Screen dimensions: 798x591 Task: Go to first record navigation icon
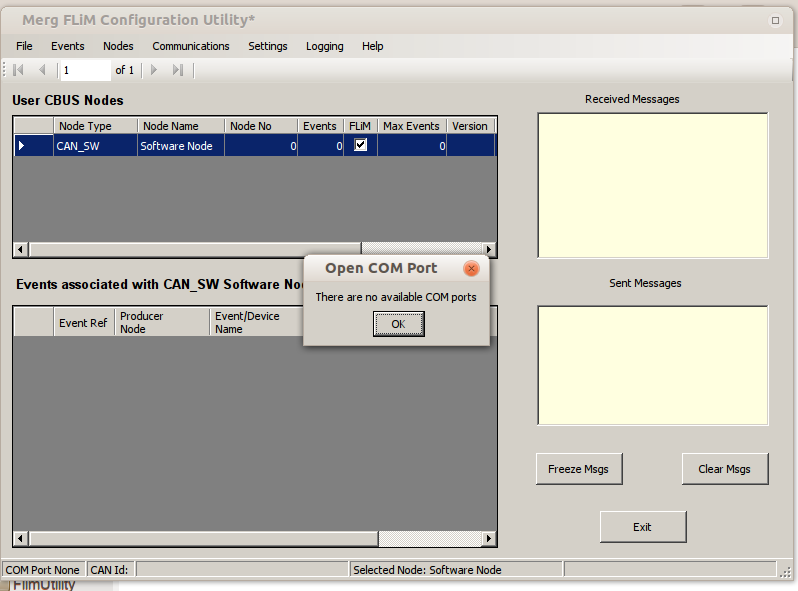tap(18, 70)
